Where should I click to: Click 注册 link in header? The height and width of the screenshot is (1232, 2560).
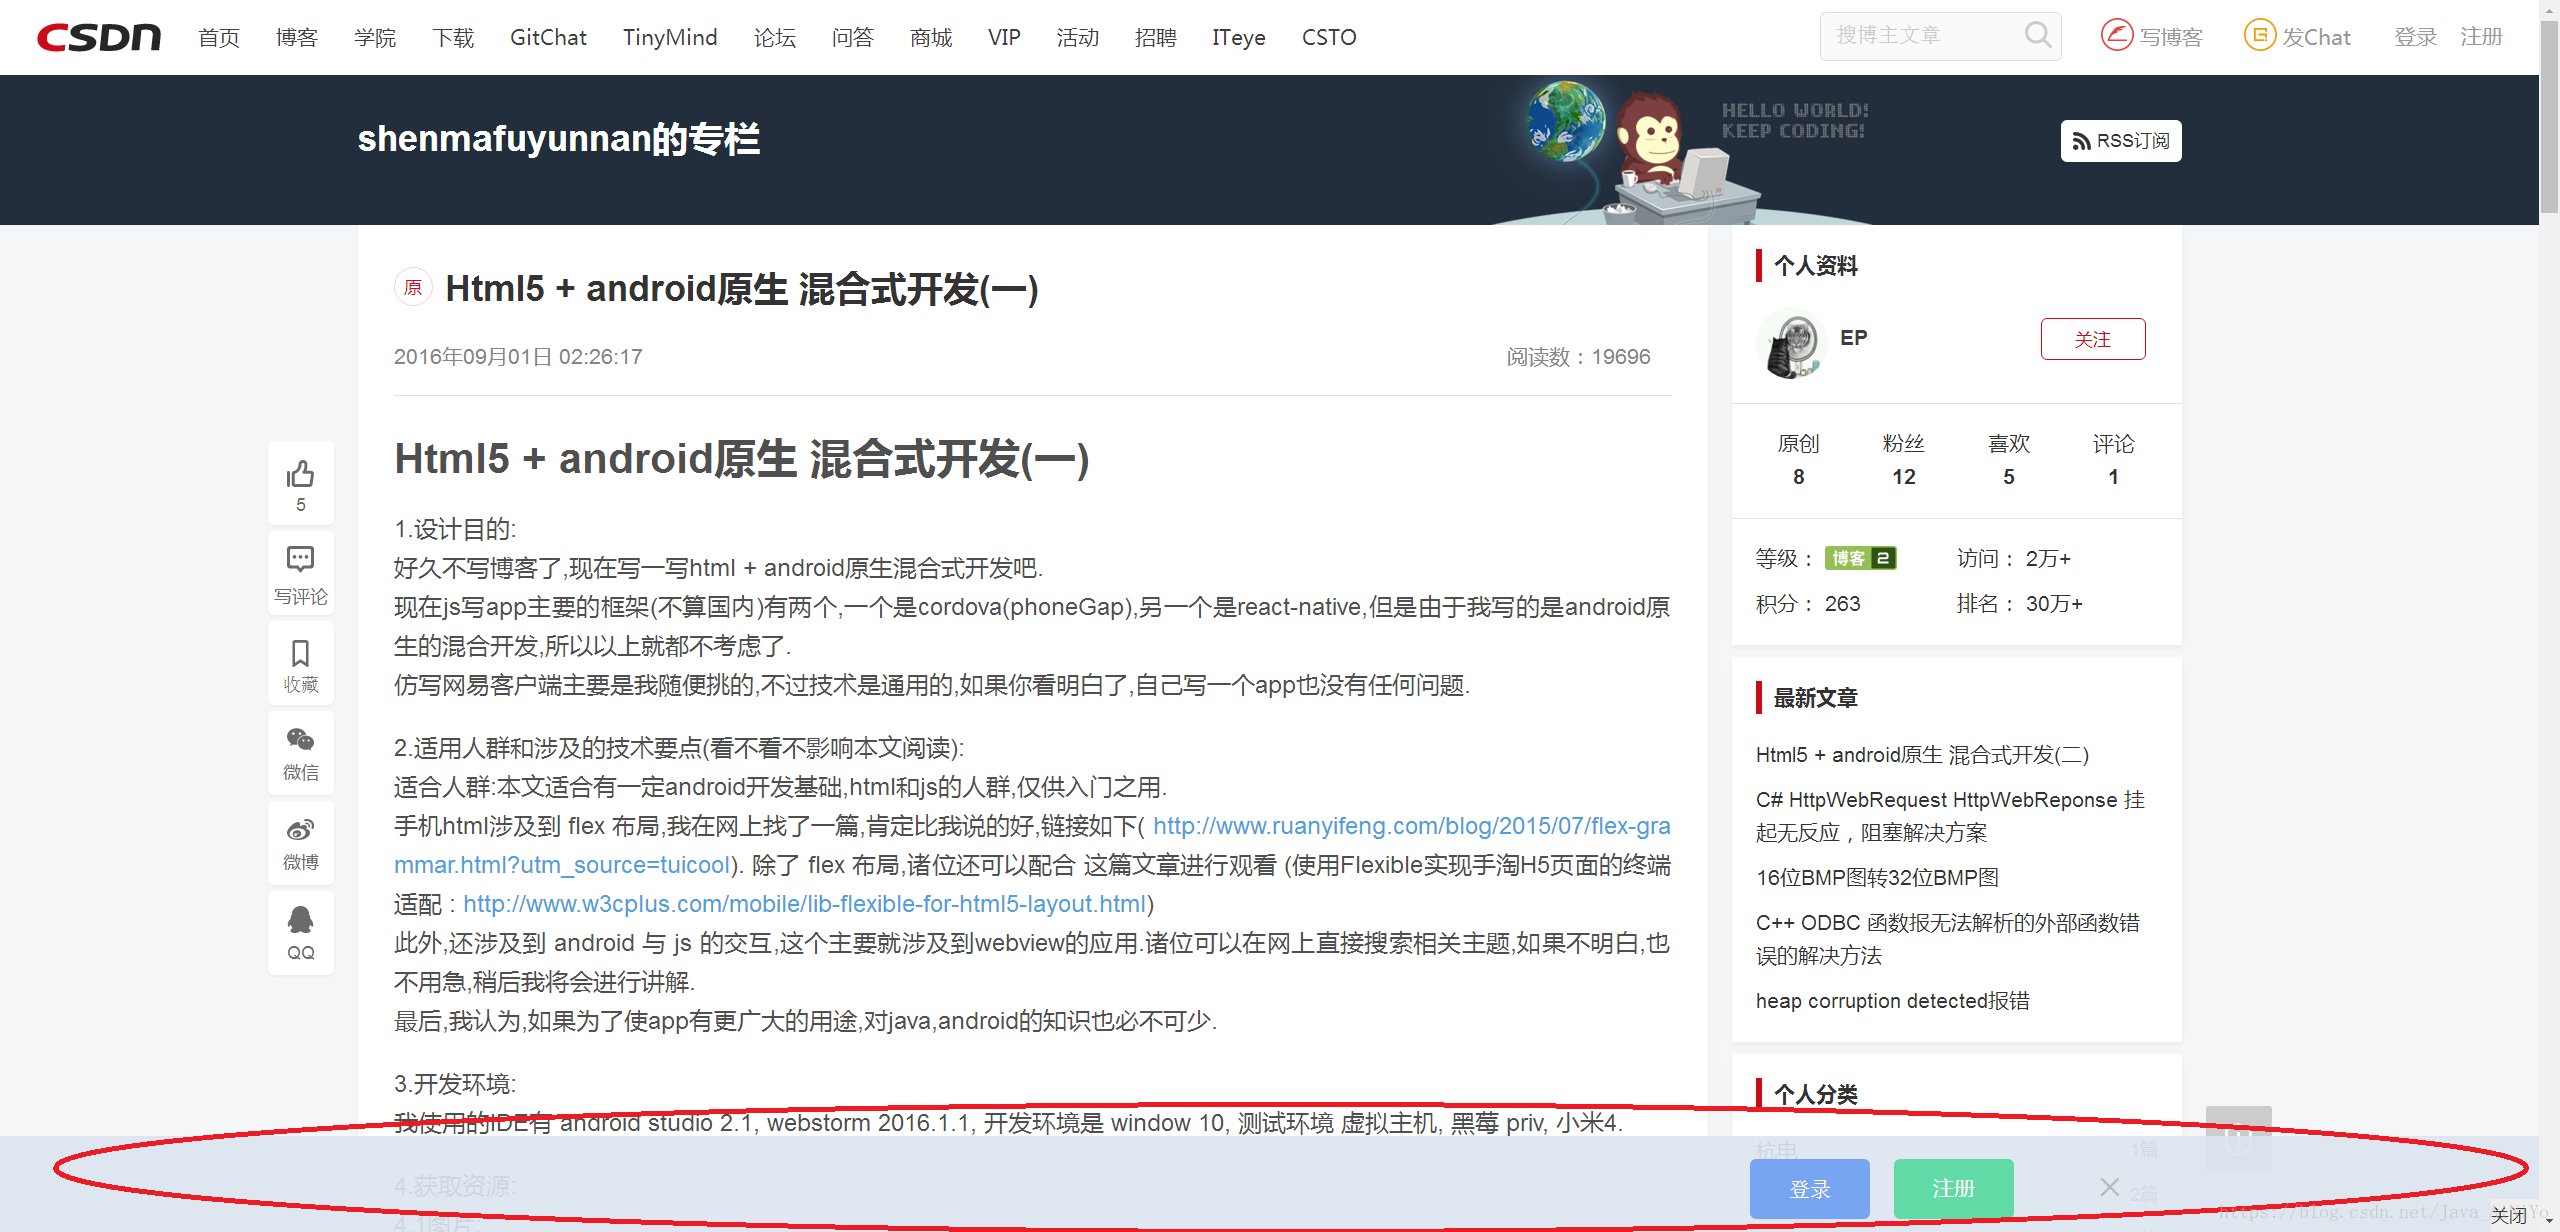pyautogui.click(x=2481, y=37)
